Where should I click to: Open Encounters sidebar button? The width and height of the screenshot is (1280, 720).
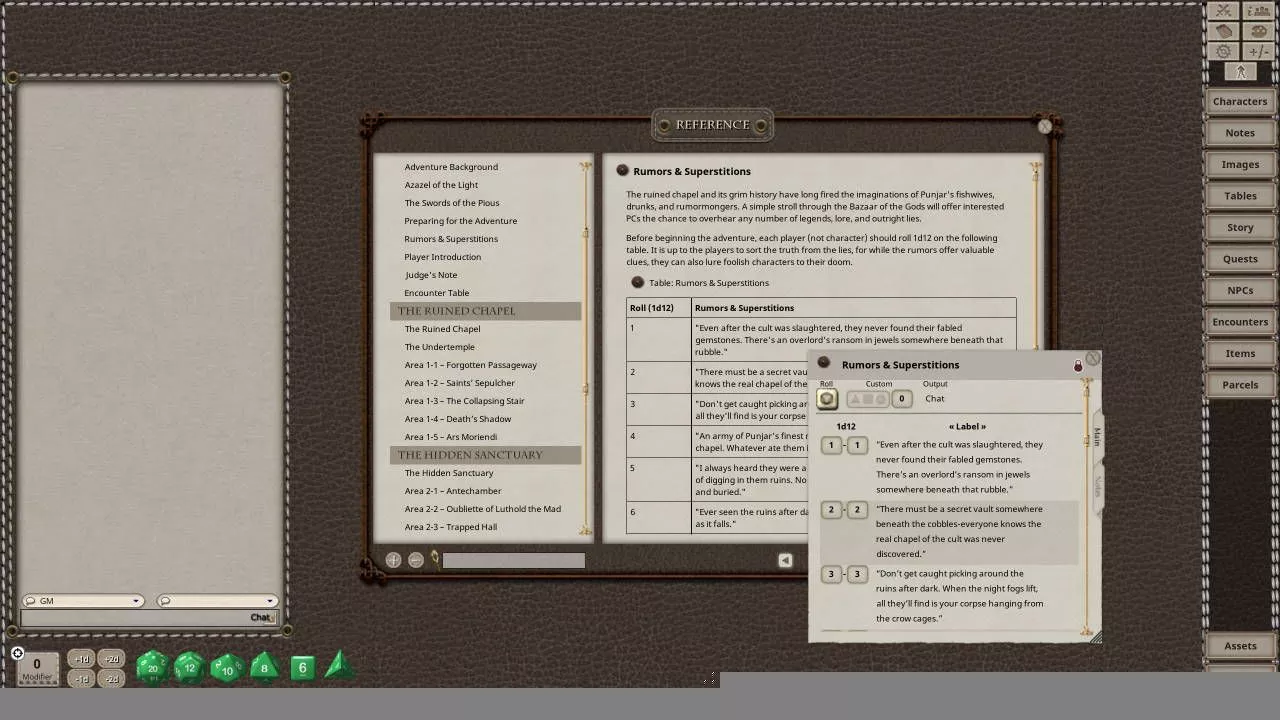1240,322
